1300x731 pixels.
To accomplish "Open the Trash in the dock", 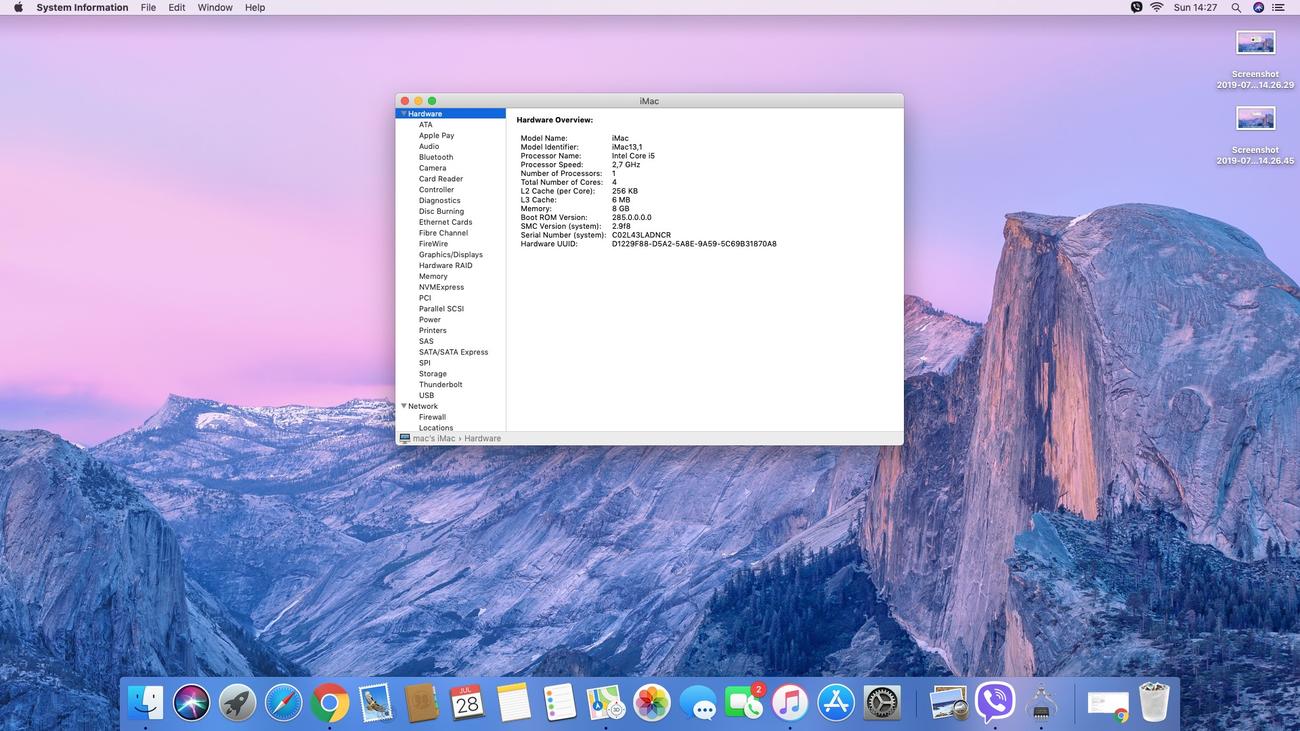I will coord(1154,703).
